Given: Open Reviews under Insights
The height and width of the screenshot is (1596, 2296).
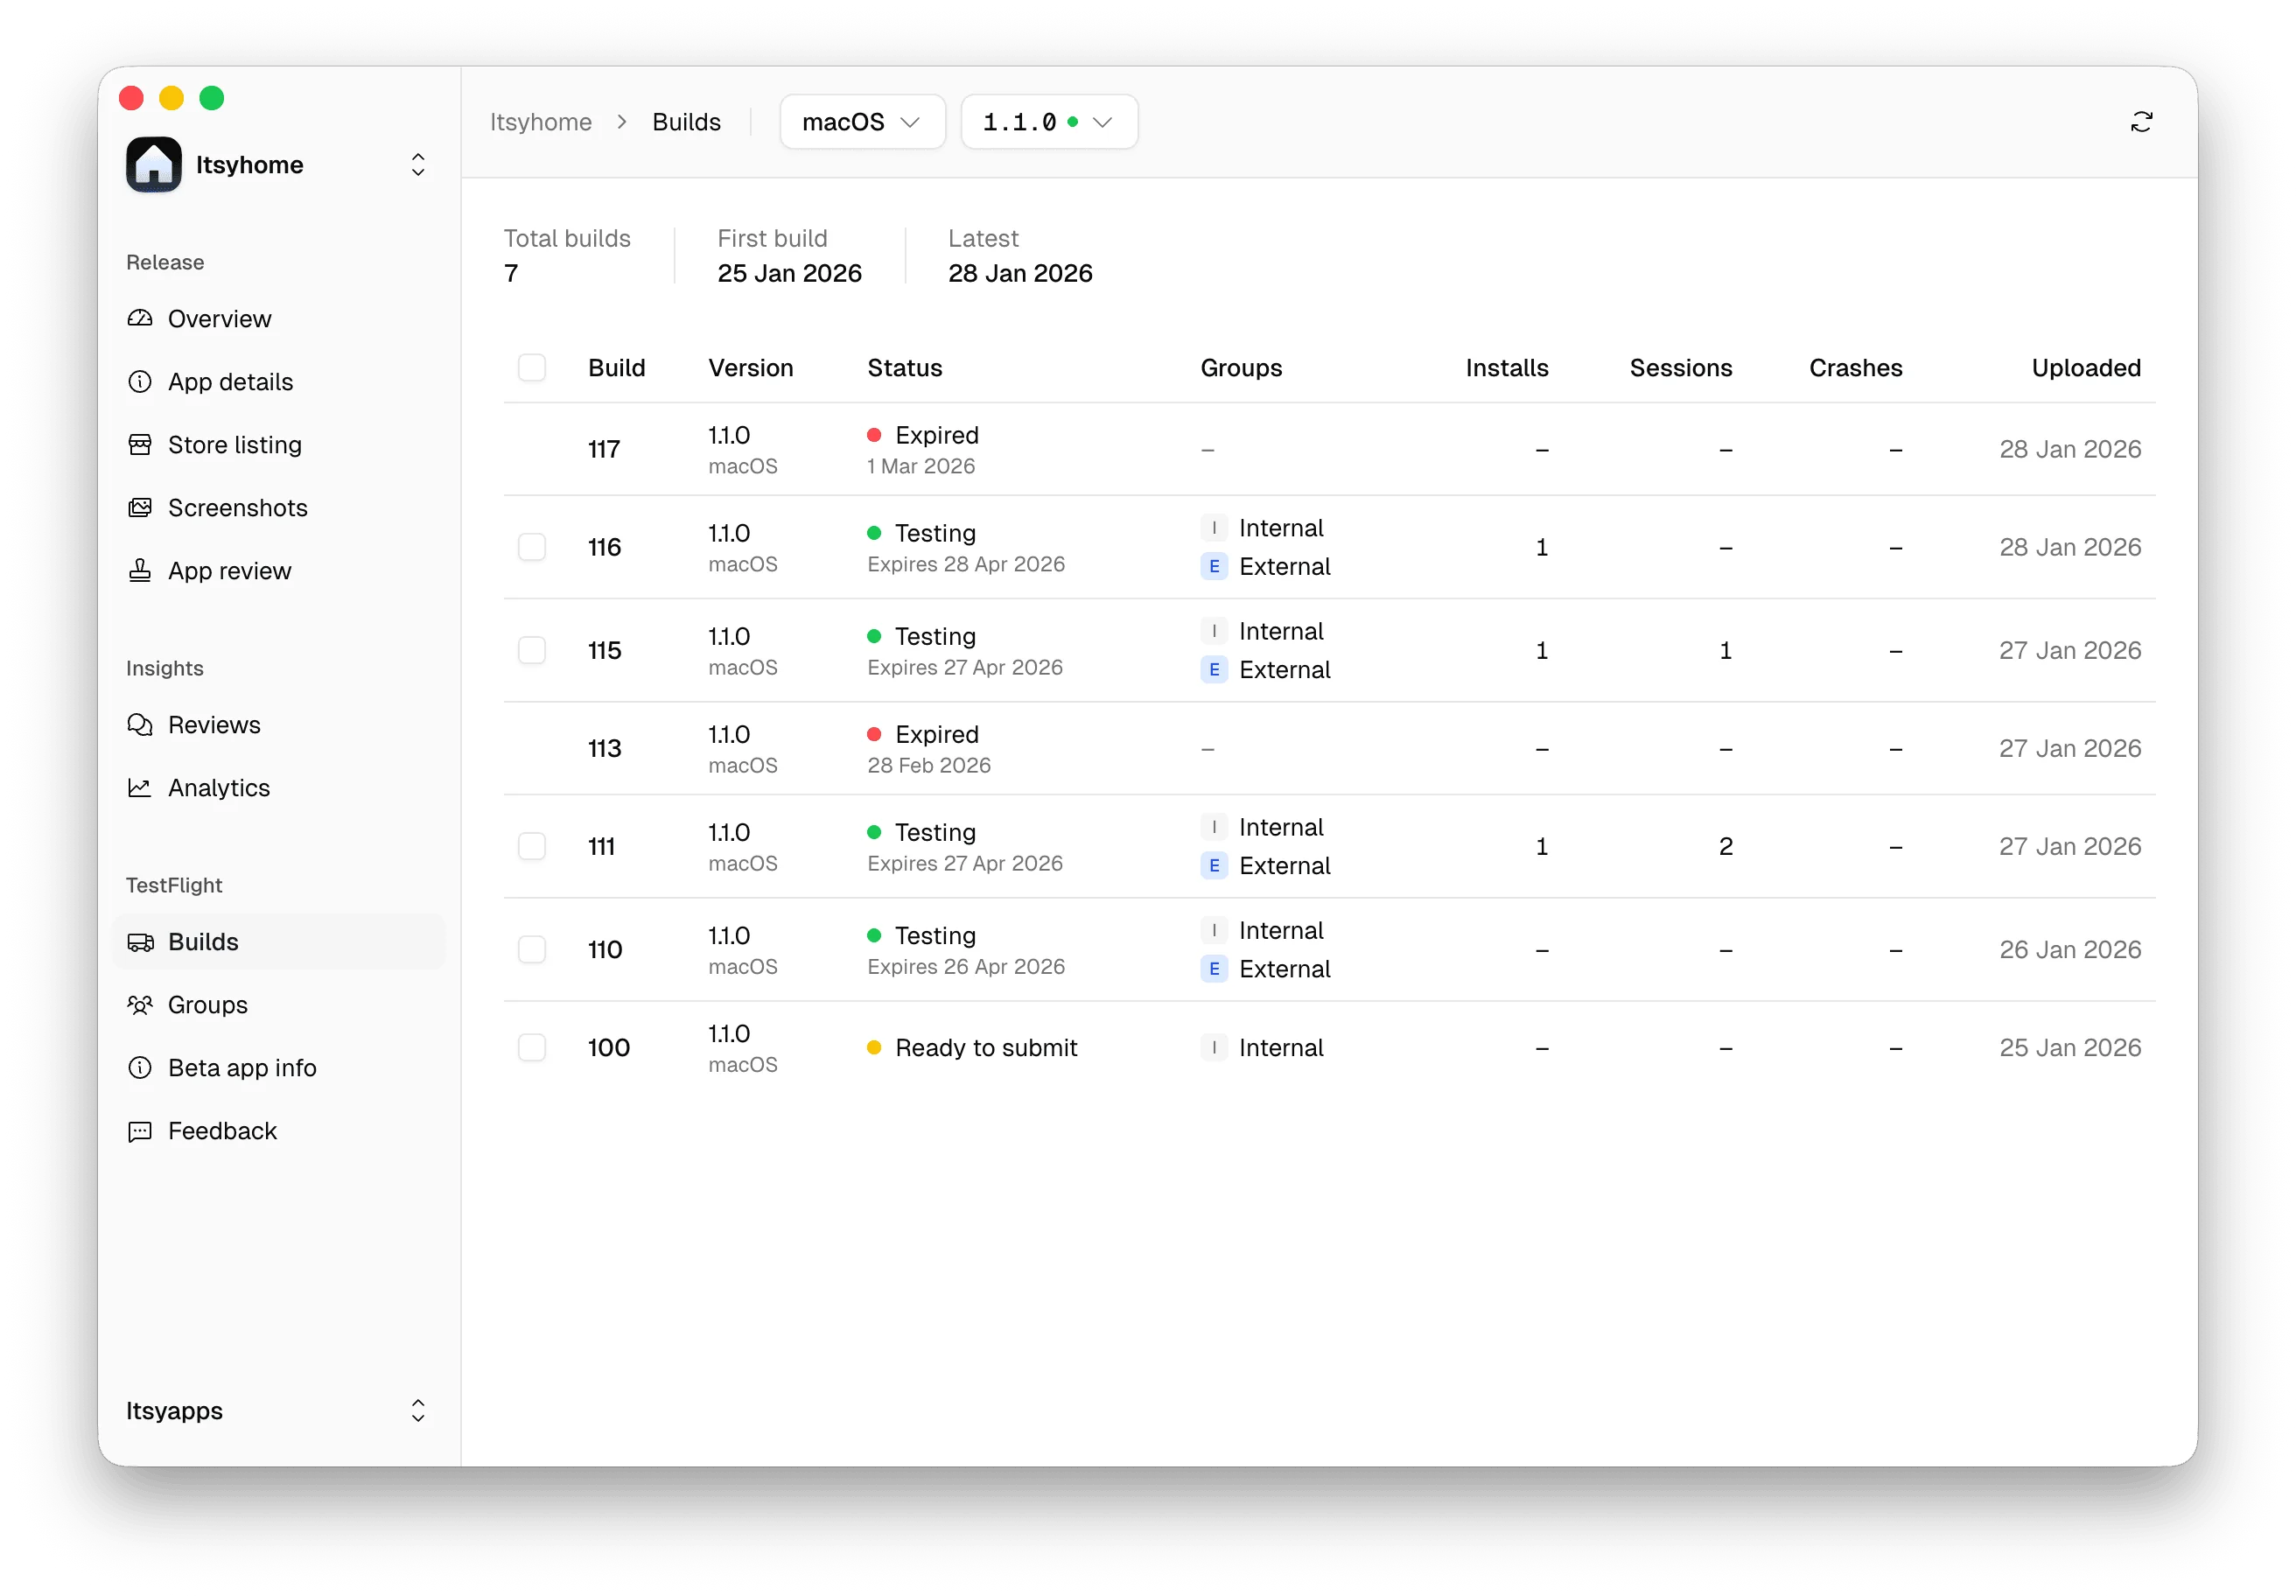Looking at the screenshot, I should 213,724.
